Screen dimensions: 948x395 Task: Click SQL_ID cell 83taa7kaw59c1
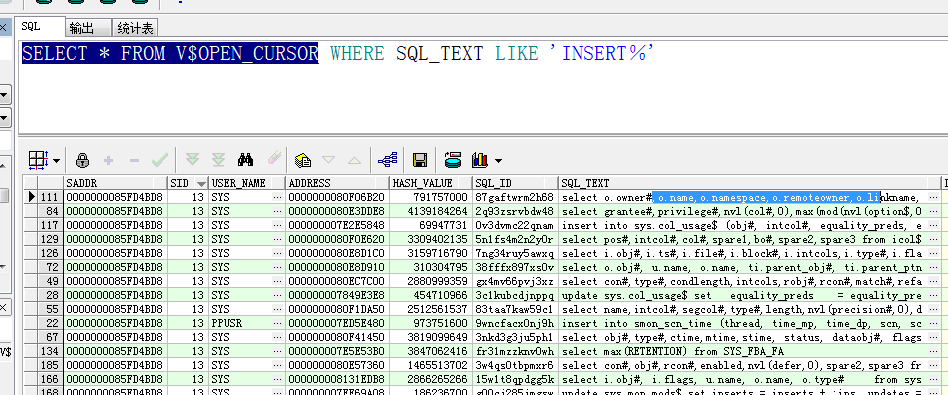515,309
